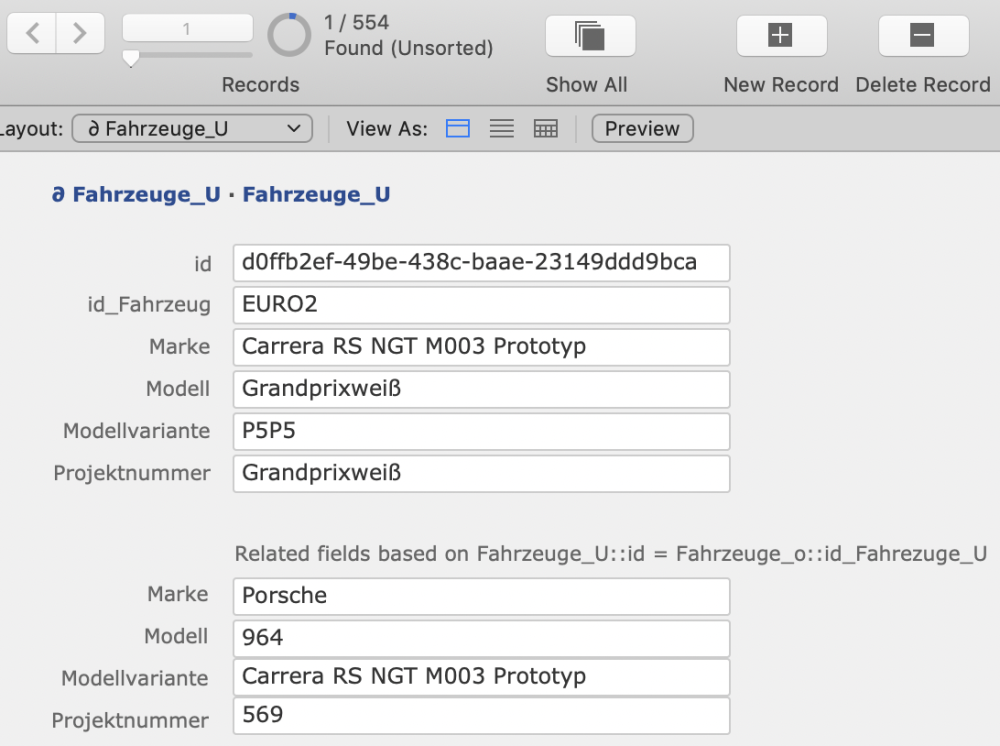Go to the next record arrow
The width and height of the screenshot is (1000, 746).
coord(80,34)
